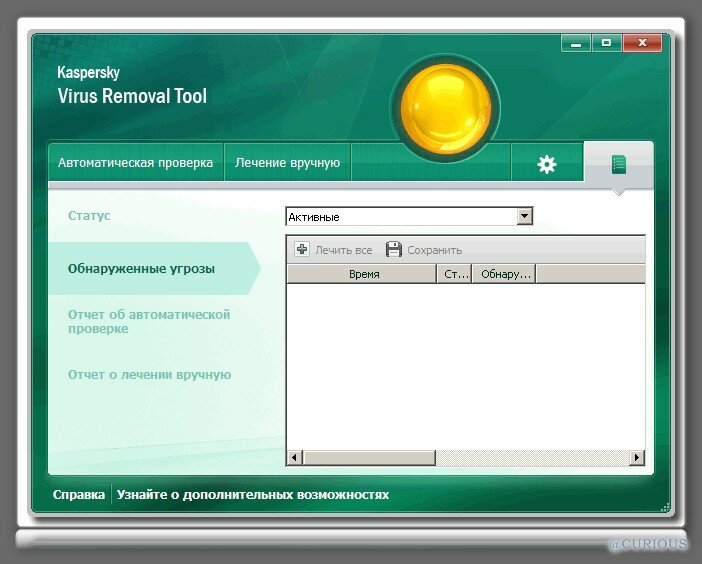
Task: Open the settings gear tab
Action: [x=547, y=164]
